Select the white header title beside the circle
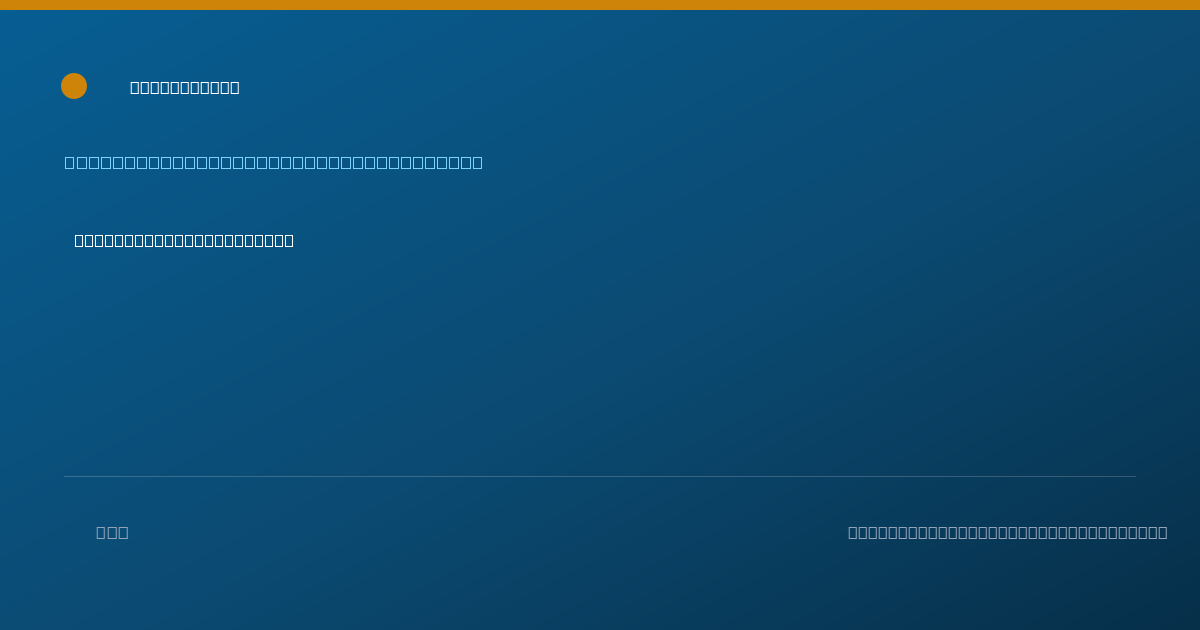Screen dimensions: 1200x630 (185, 87)
